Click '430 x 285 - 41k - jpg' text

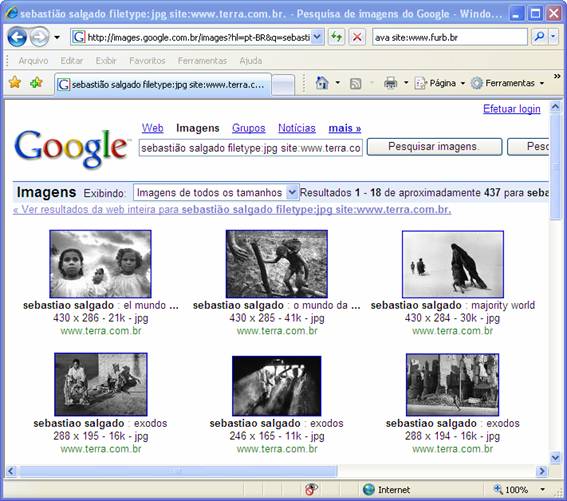tap(277, 318)
